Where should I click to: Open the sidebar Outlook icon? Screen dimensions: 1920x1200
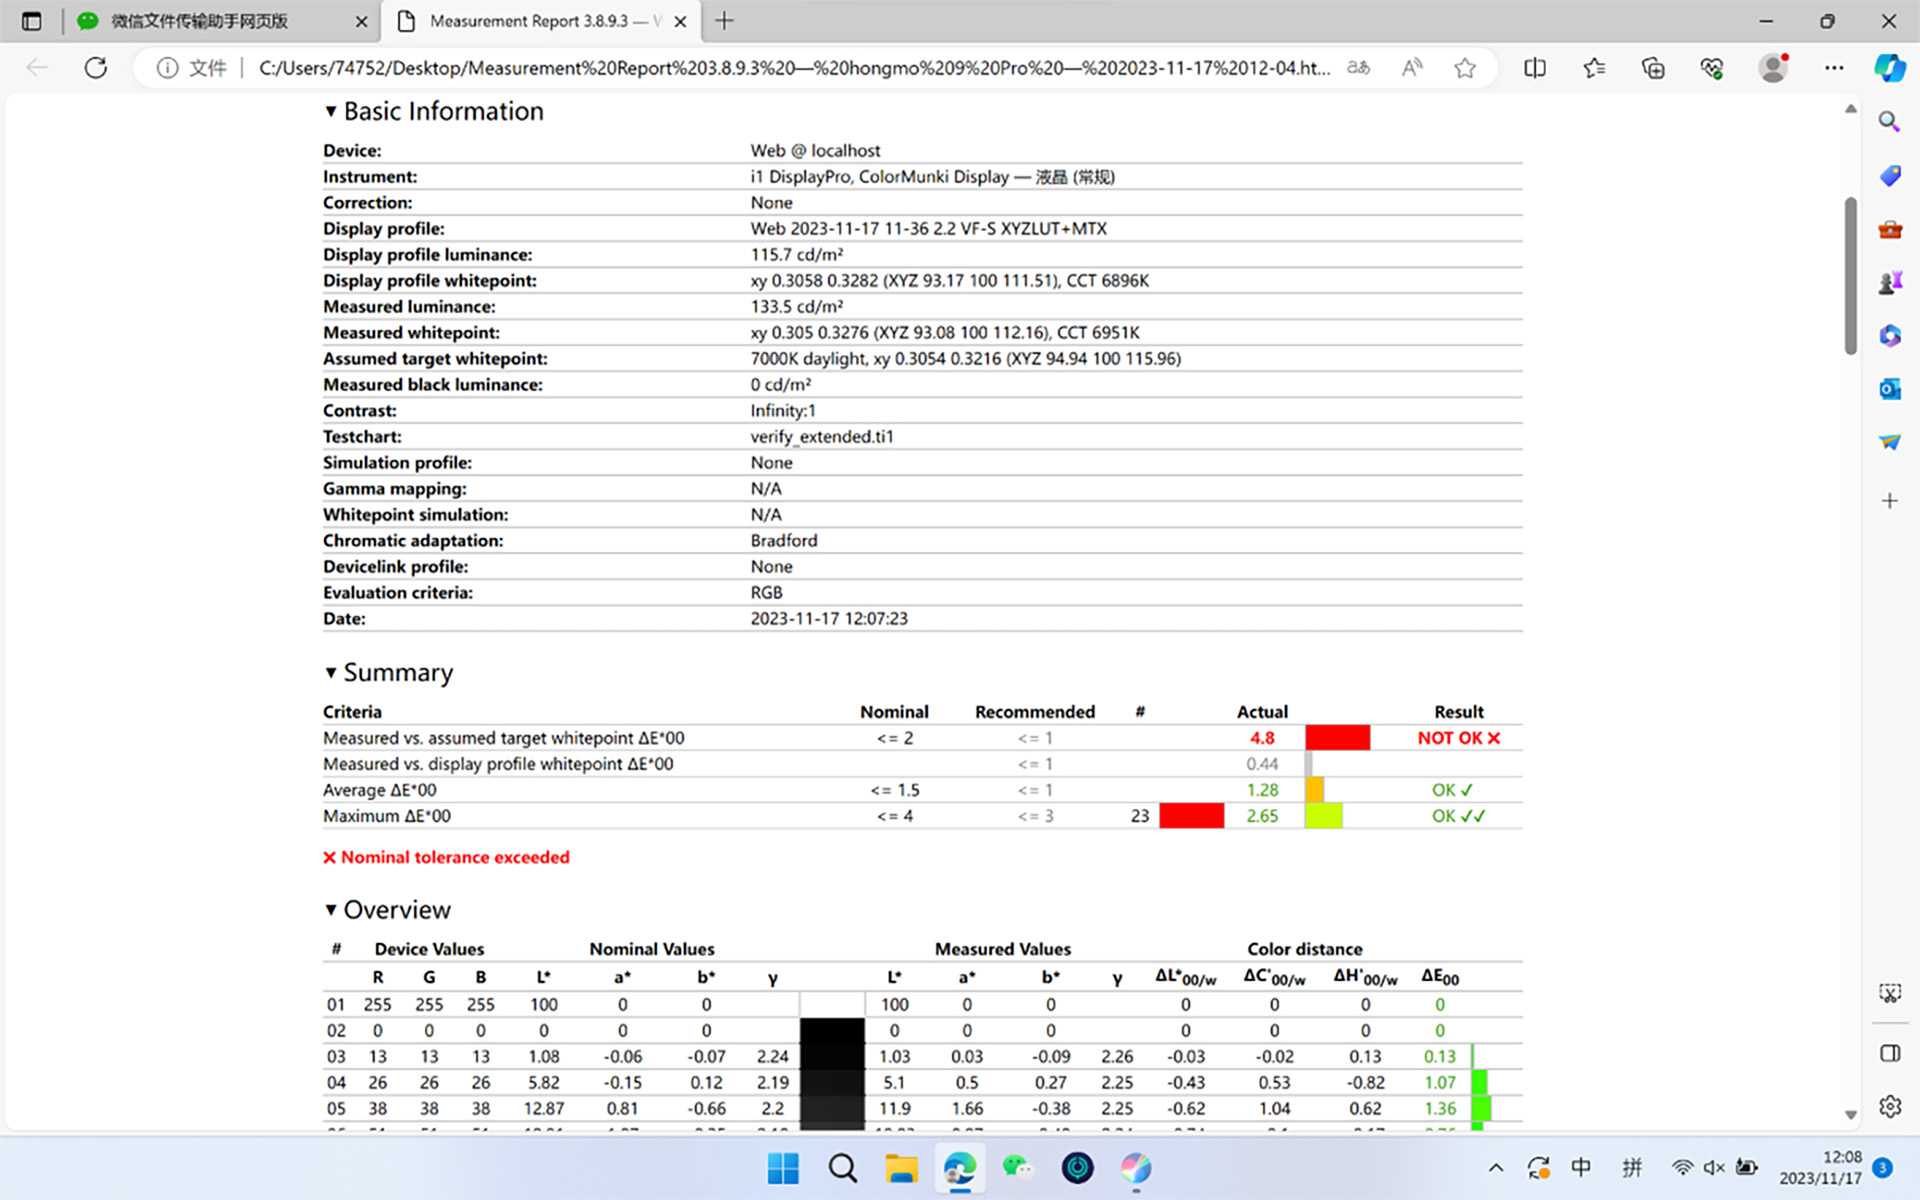[x=1889, y=389]
